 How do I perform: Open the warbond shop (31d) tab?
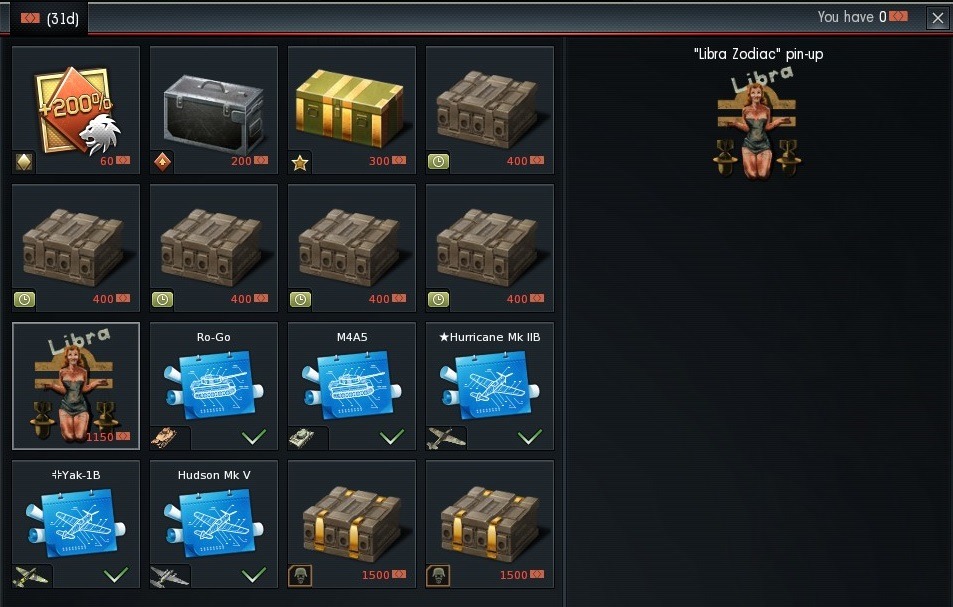click(49, 18)
